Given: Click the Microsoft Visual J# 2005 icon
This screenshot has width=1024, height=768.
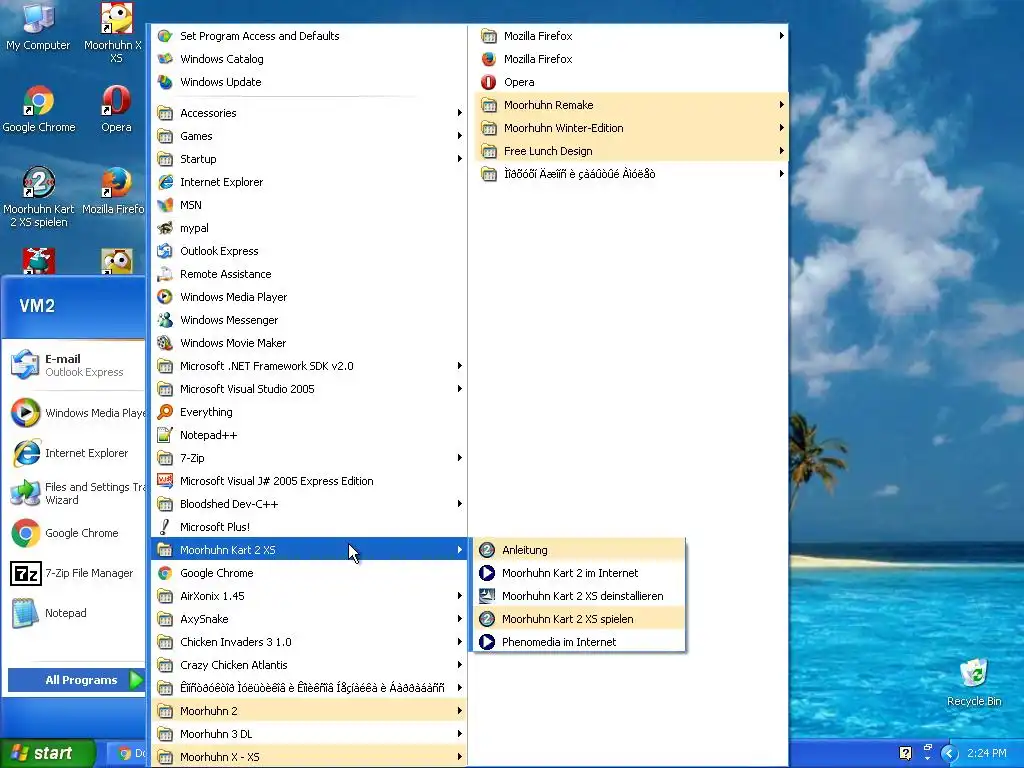Looking at the screenshot, I should (165, 481).
